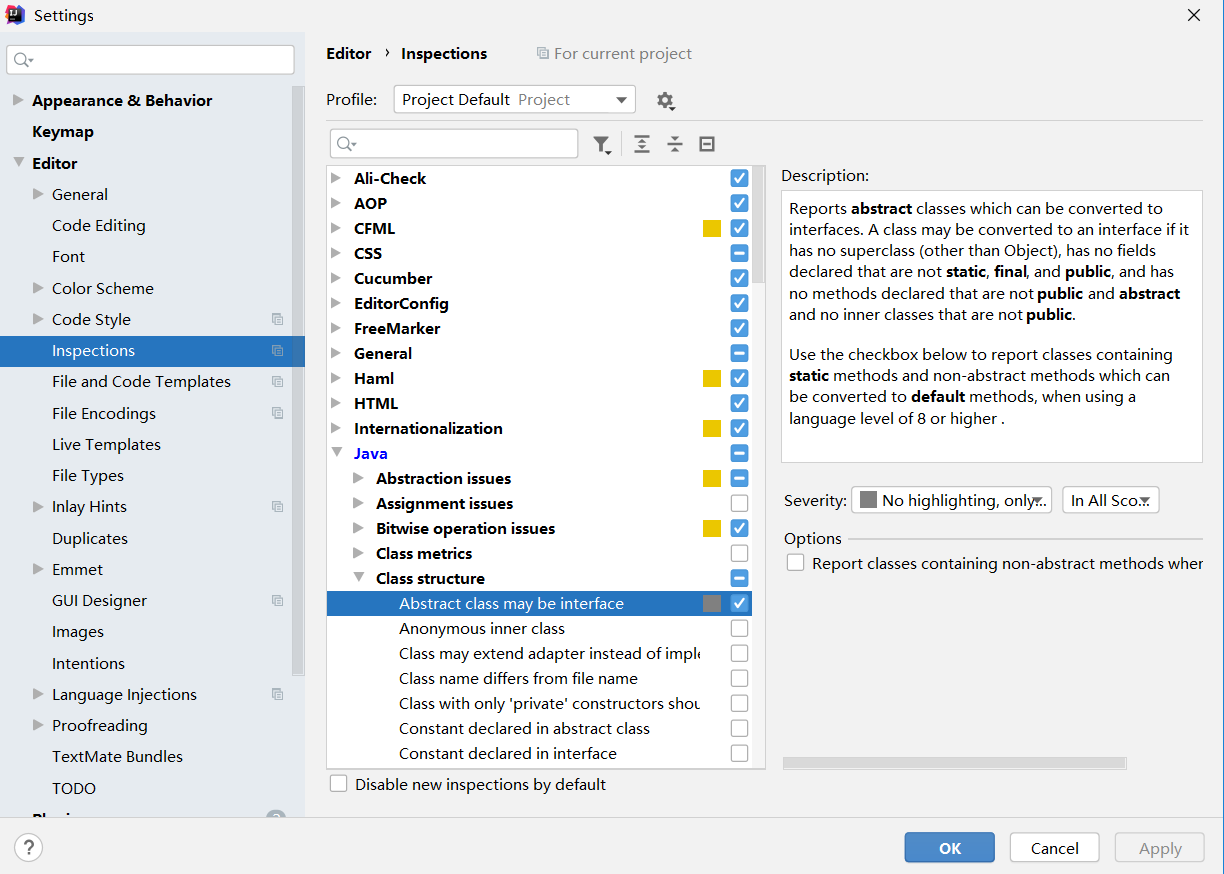Click gray swatch on 'Abstract class may be interface'
This screenshot has height=874, width=1224.
[x=712, y=603]
